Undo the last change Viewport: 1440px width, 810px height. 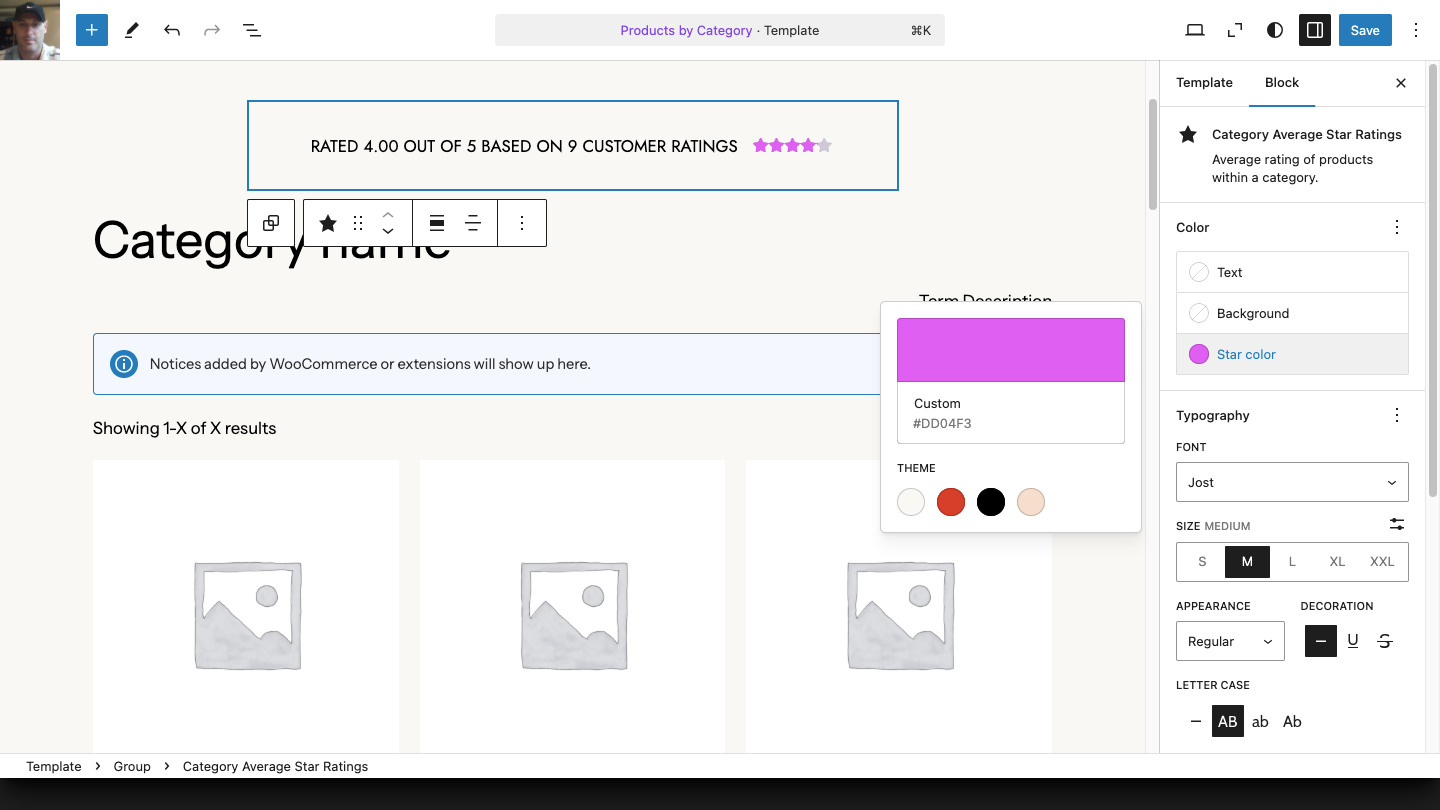172,30
